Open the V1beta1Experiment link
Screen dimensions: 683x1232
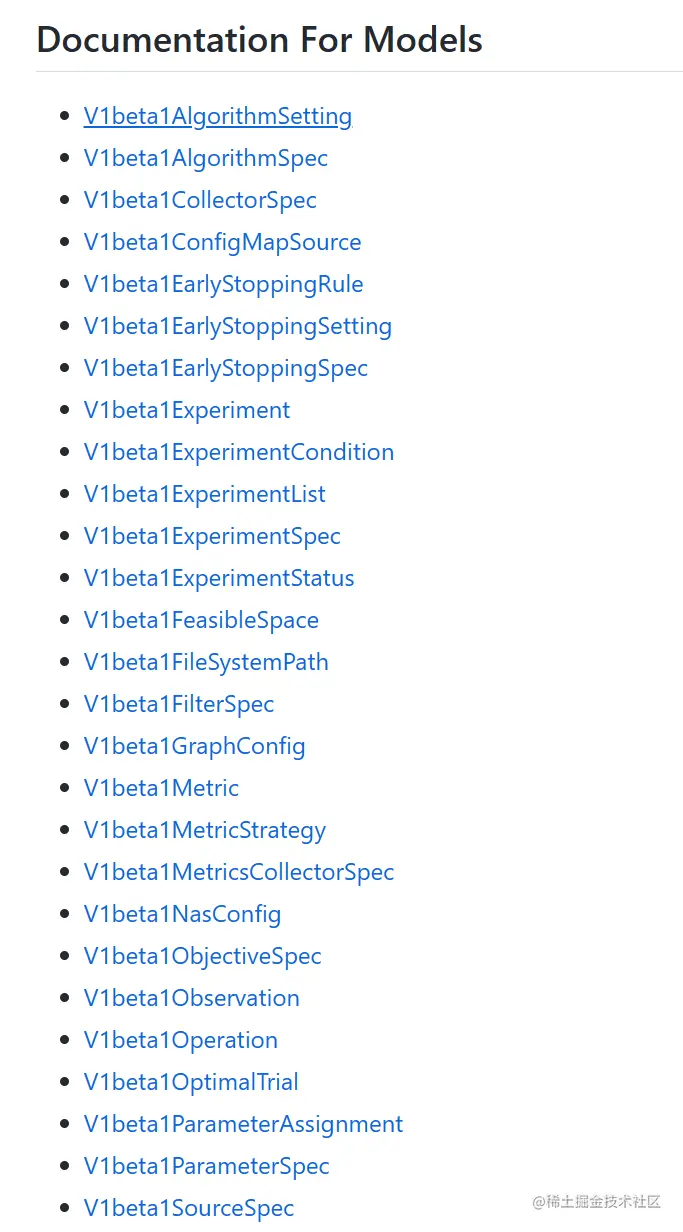[x=187, y=411]
